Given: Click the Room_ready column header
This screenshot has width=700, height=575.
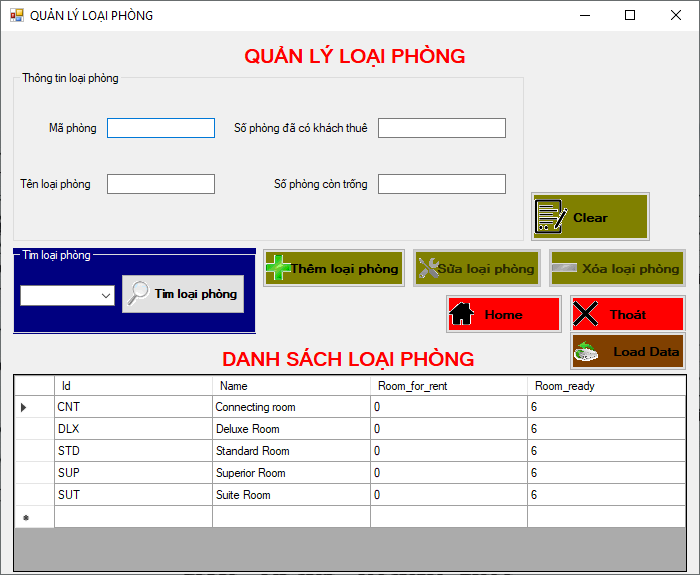Looking at the screenshot, I should [x=607, y=386].
